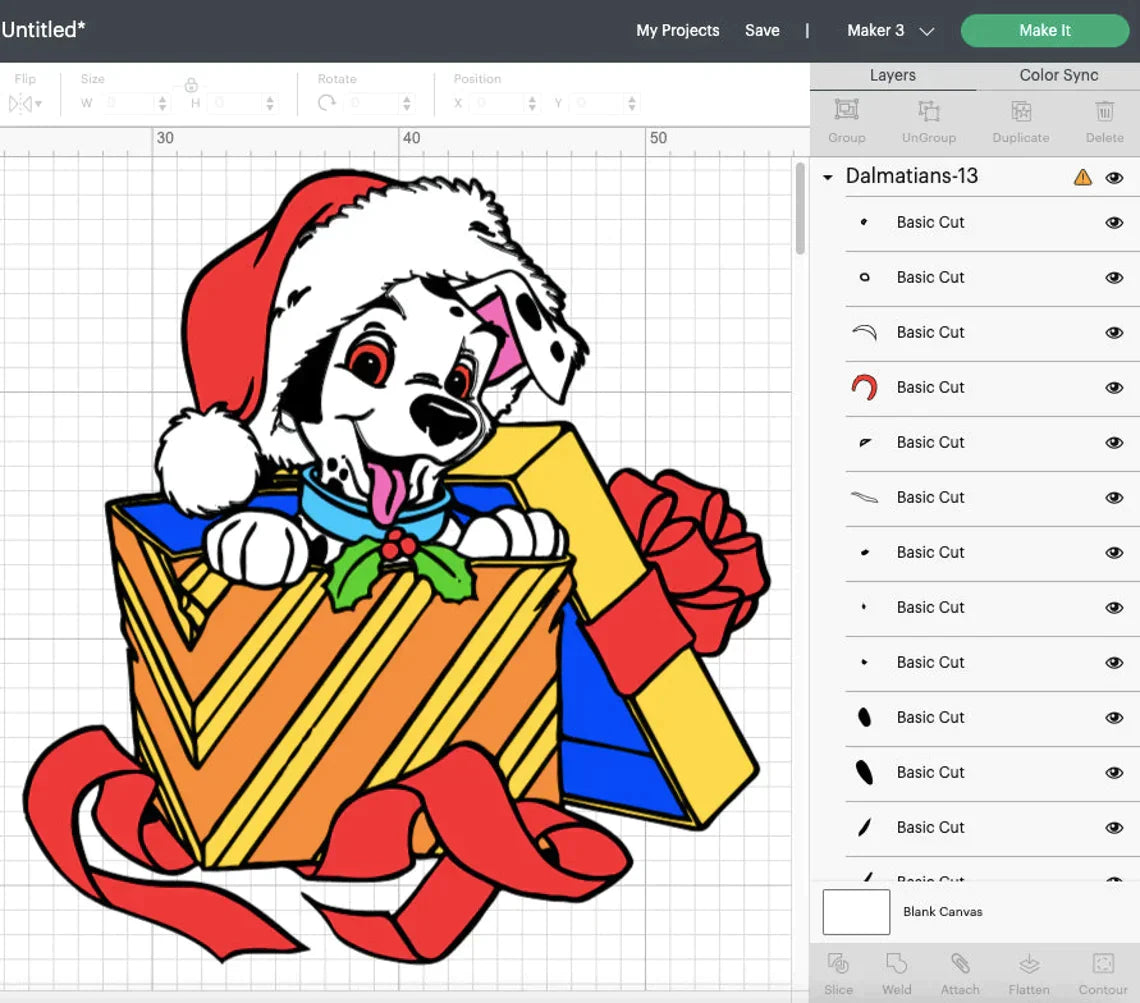Screen dimensions: 1140x1003
Task: Open the Maker 3 machine dropdown
Action: [x=890, y=31]
